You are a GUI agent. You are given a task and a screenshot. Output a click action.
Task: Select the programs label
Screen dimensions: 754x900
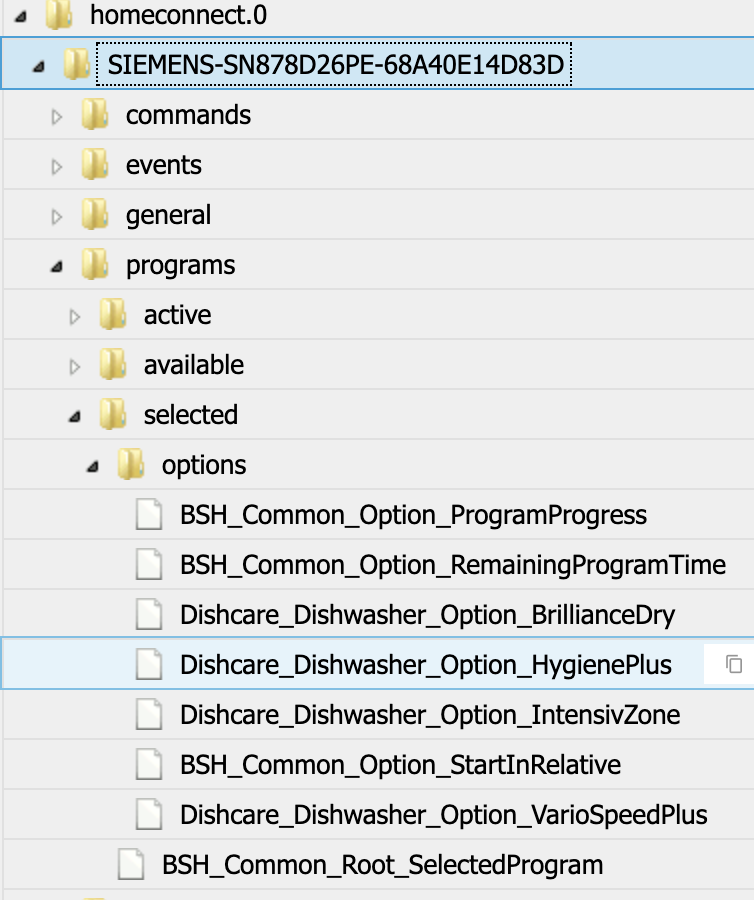pos(180,266)
